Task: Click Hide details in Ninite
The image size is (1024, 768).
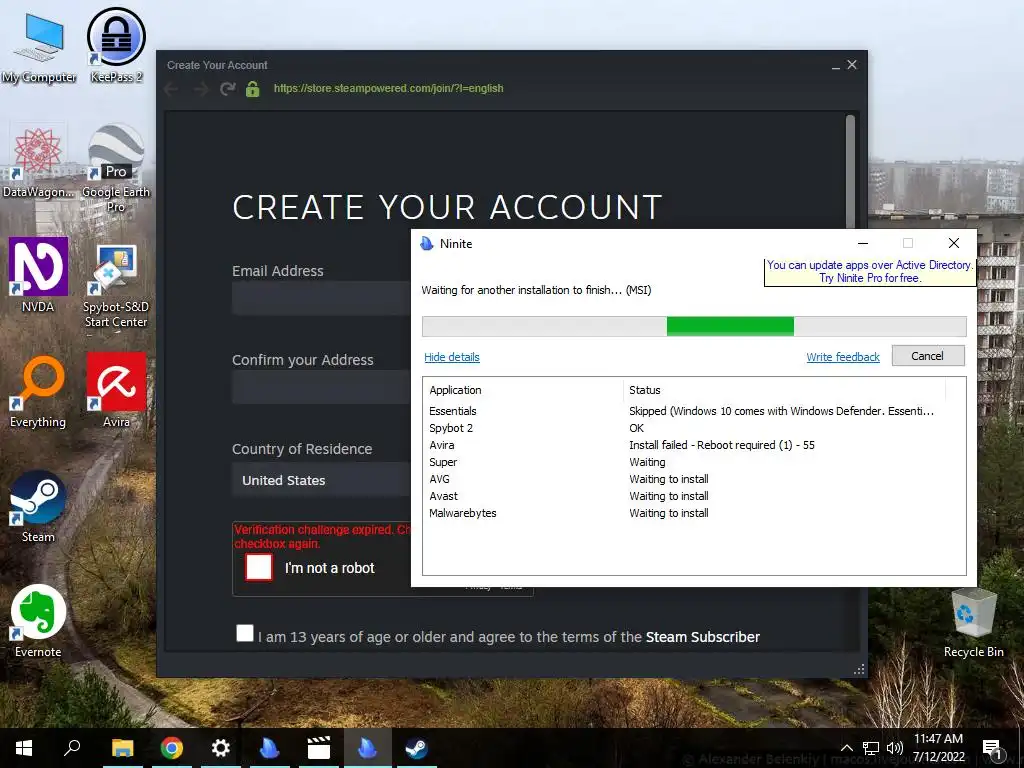Action: pos(452,357)
